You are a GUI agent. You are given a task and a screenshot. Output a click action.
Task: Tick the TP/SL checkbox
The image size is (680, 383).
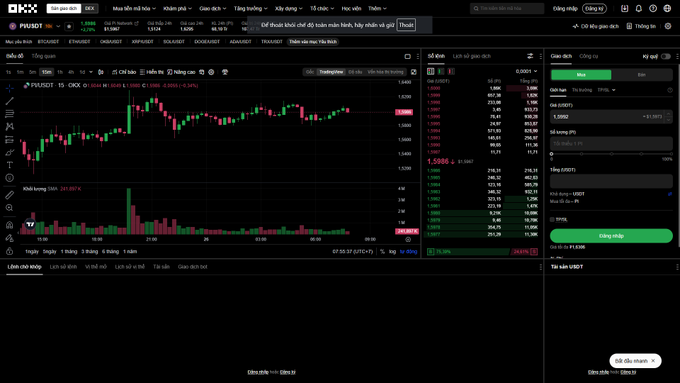point(552,219)
